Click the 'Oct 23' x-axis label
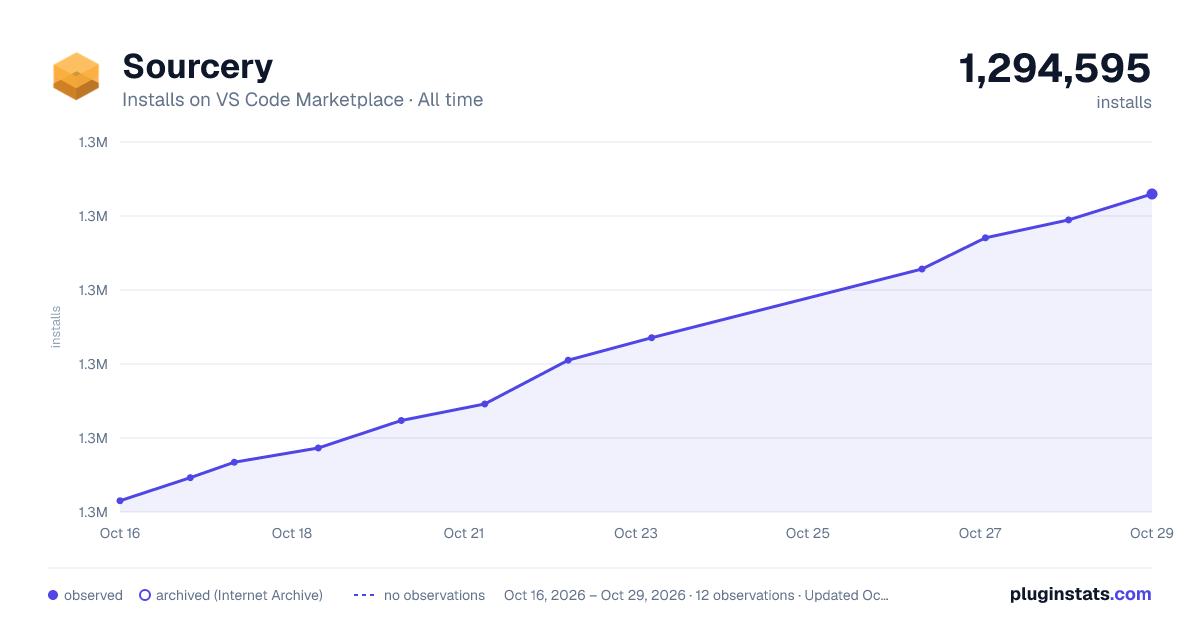The image size is (1200, 630). pyautogui.click(x=636, y=533)
